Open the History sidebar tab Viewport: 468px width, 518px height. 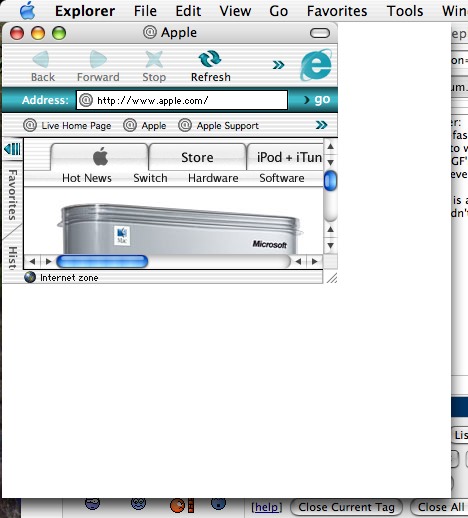pyautogui.click(x=12, y=257)
